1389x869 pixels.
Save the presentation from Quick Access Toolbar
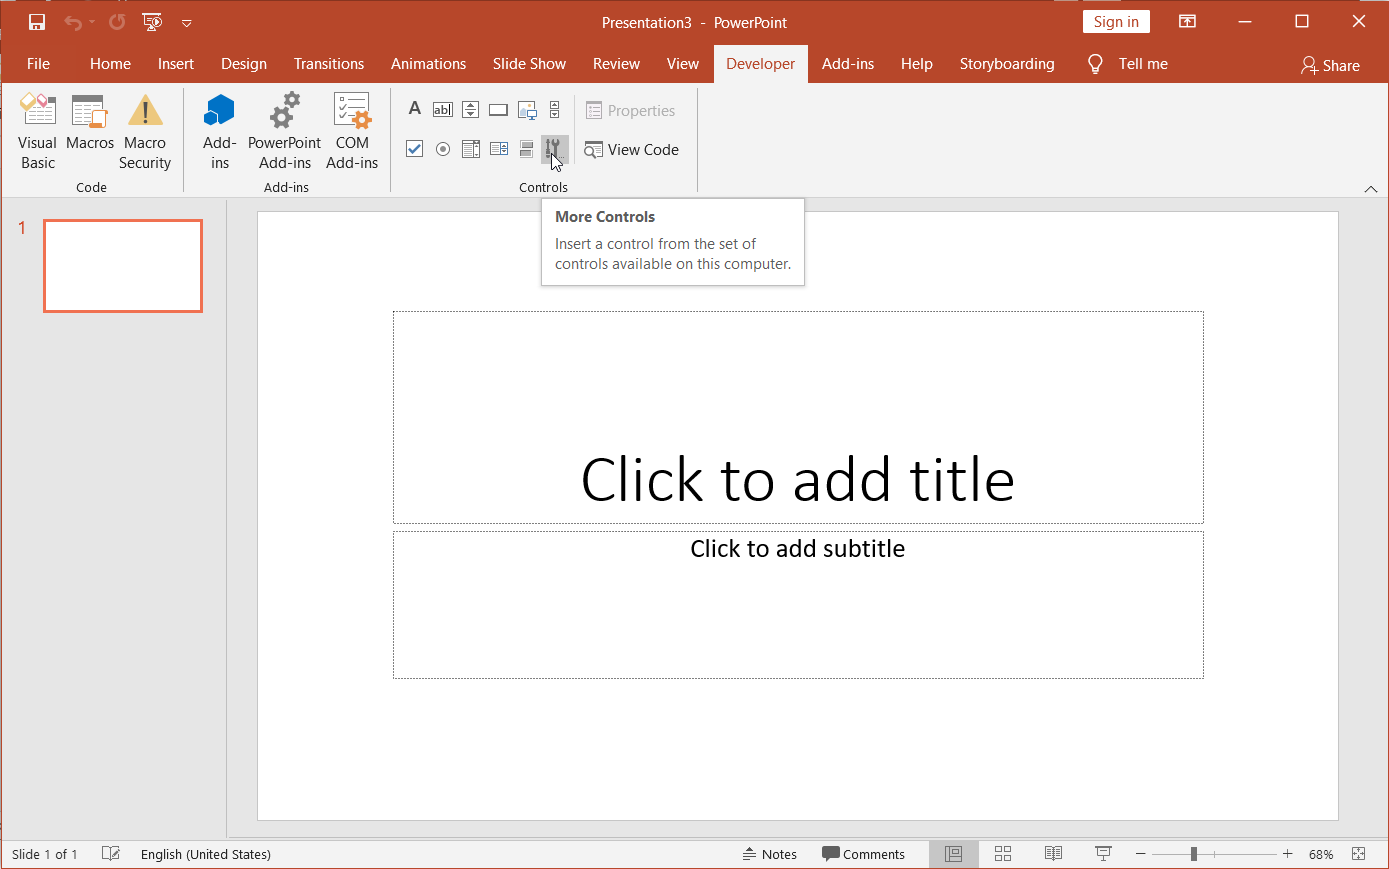(37, 22)
